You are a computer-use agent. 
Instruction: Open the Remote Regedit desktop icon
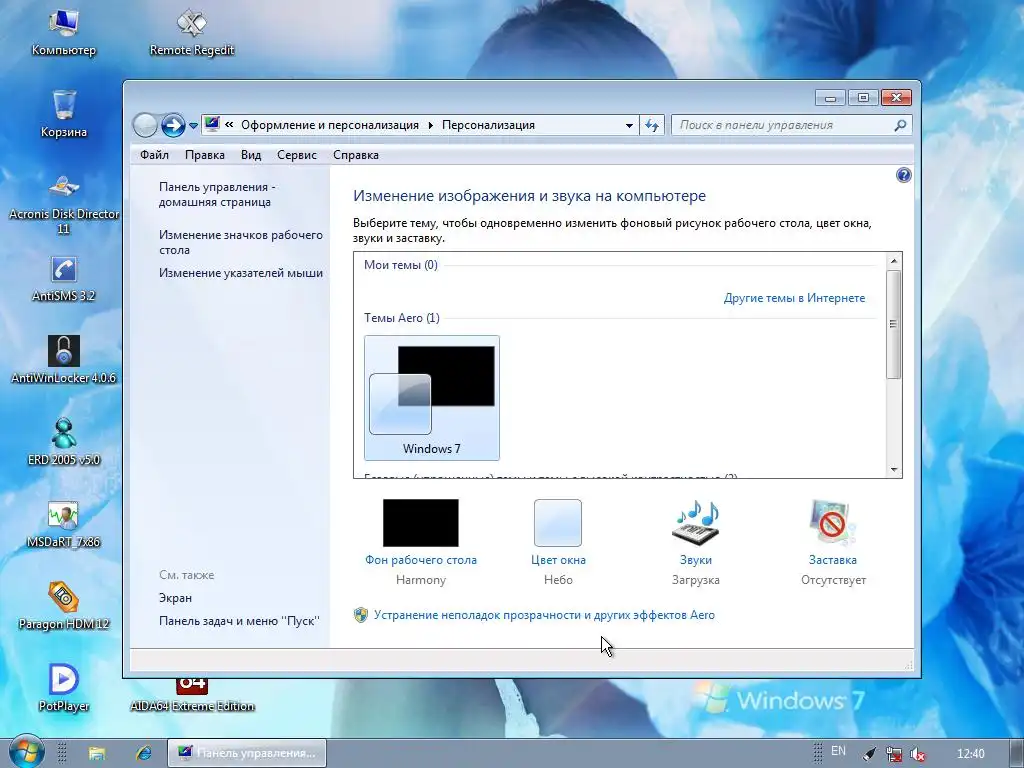click(191, 33)
